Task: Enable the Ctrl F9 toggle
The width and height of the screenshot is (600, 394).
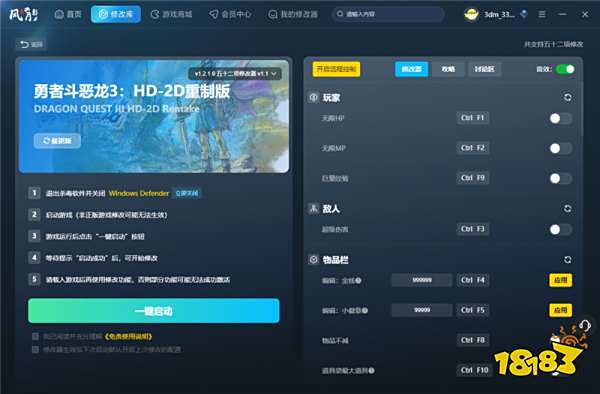Action: click(560, 178)
